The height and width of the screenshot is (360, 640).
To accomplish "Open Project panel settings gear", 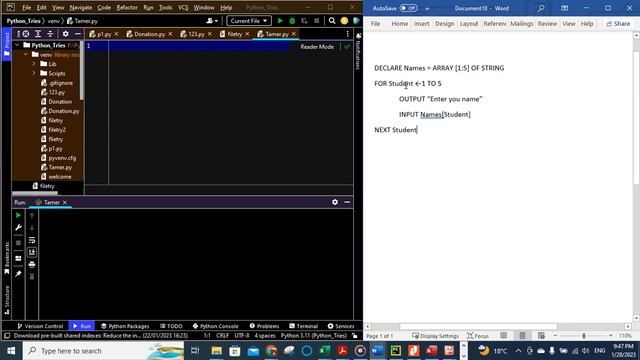I will click(65, 34).
